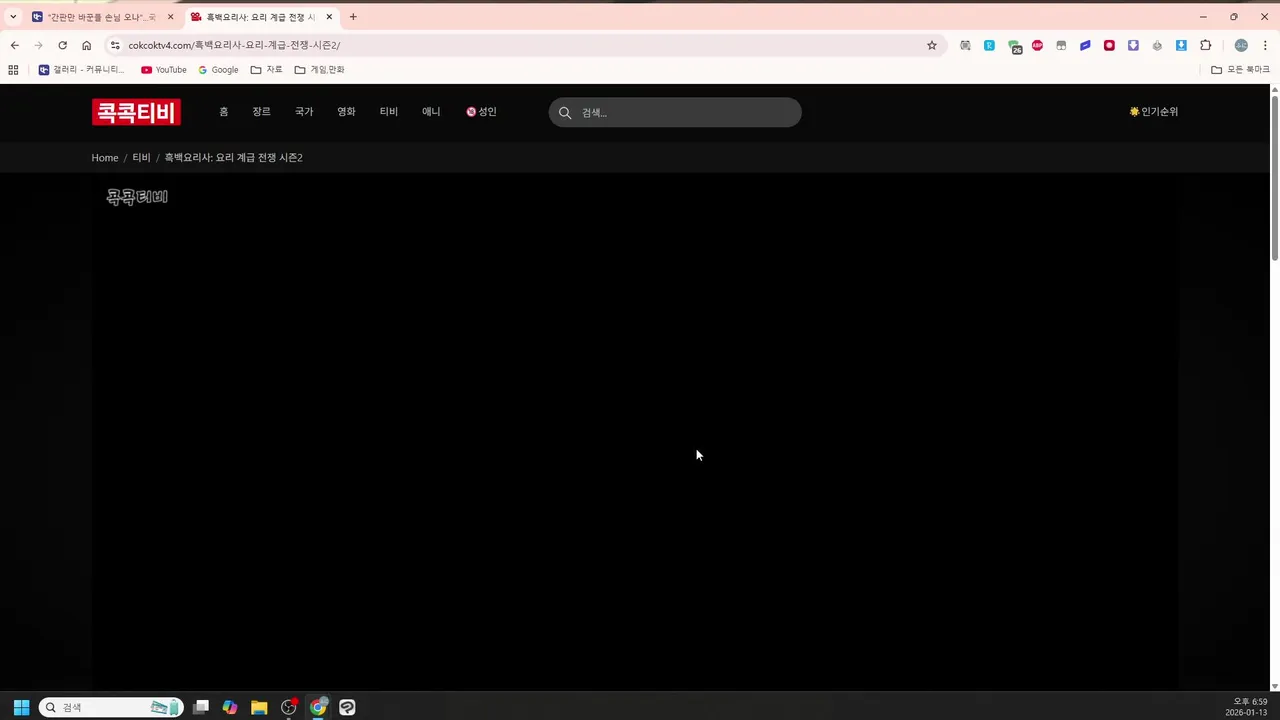Click the taskbar 검색 search box

point(111,707)
